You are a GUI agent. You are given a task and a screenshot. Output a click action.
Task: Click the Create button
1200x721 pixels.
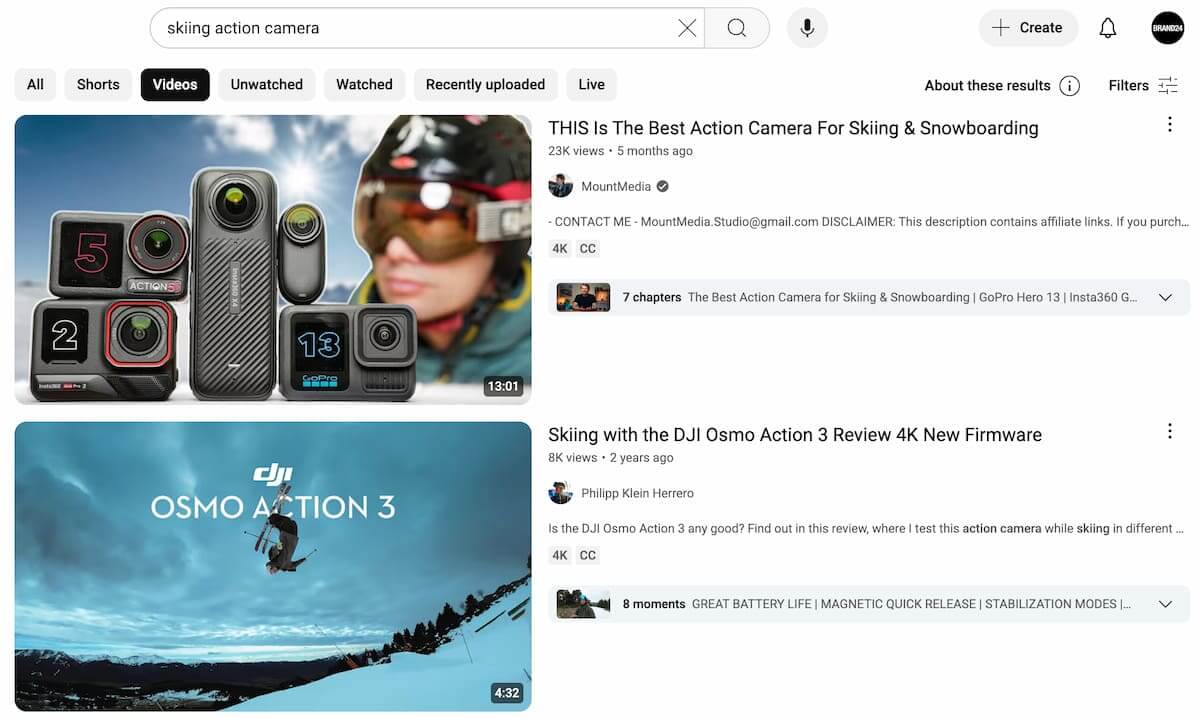tap(1028, 27)
